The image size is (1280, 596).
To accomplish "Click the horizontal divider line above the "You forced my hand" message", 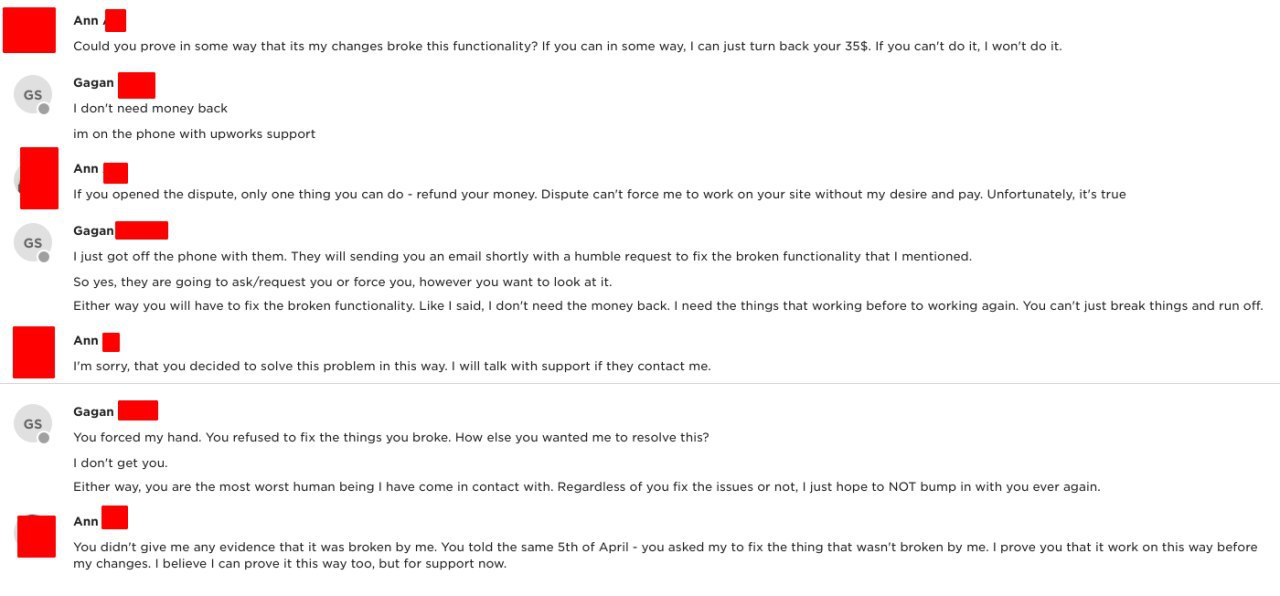I will 640,383.
